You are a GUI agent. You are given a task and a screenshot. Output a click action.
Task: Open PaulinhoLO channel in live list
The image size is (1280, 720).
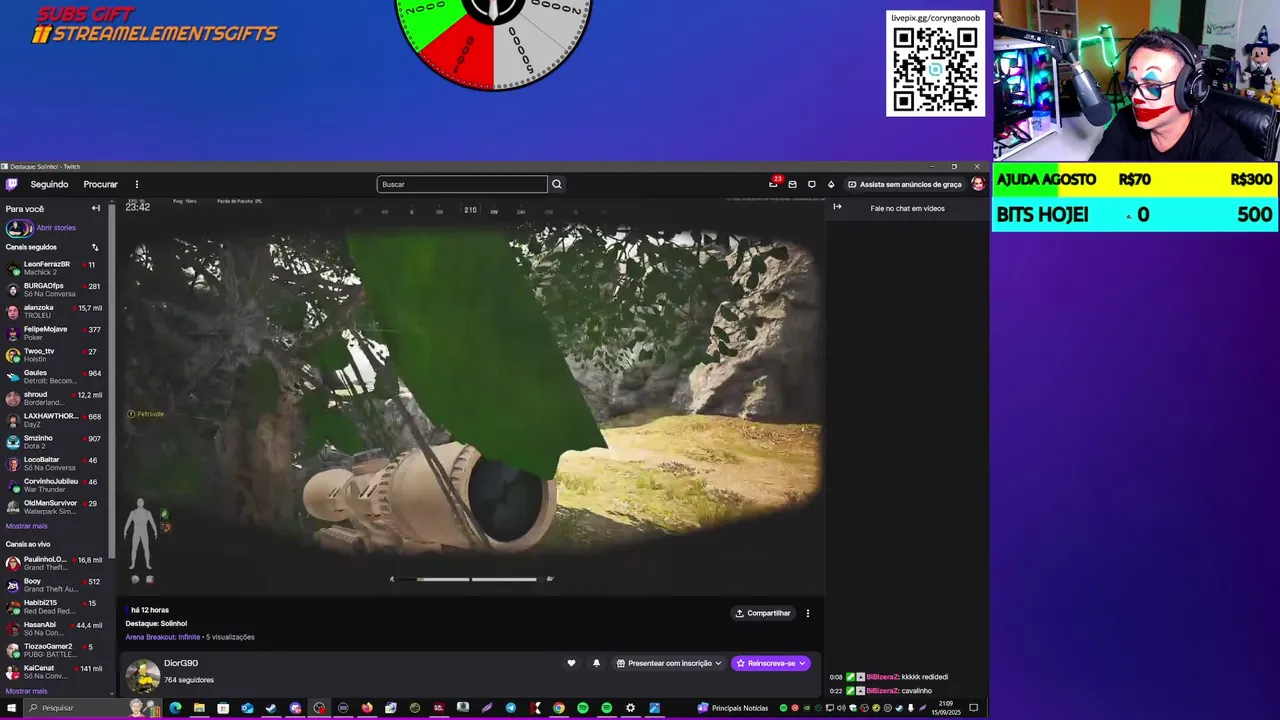pos(56,563)
